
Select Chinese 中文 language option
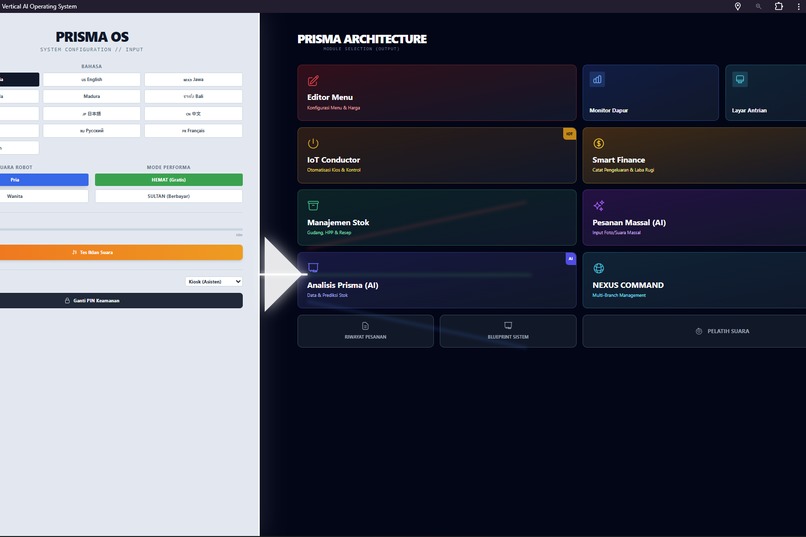193,114
